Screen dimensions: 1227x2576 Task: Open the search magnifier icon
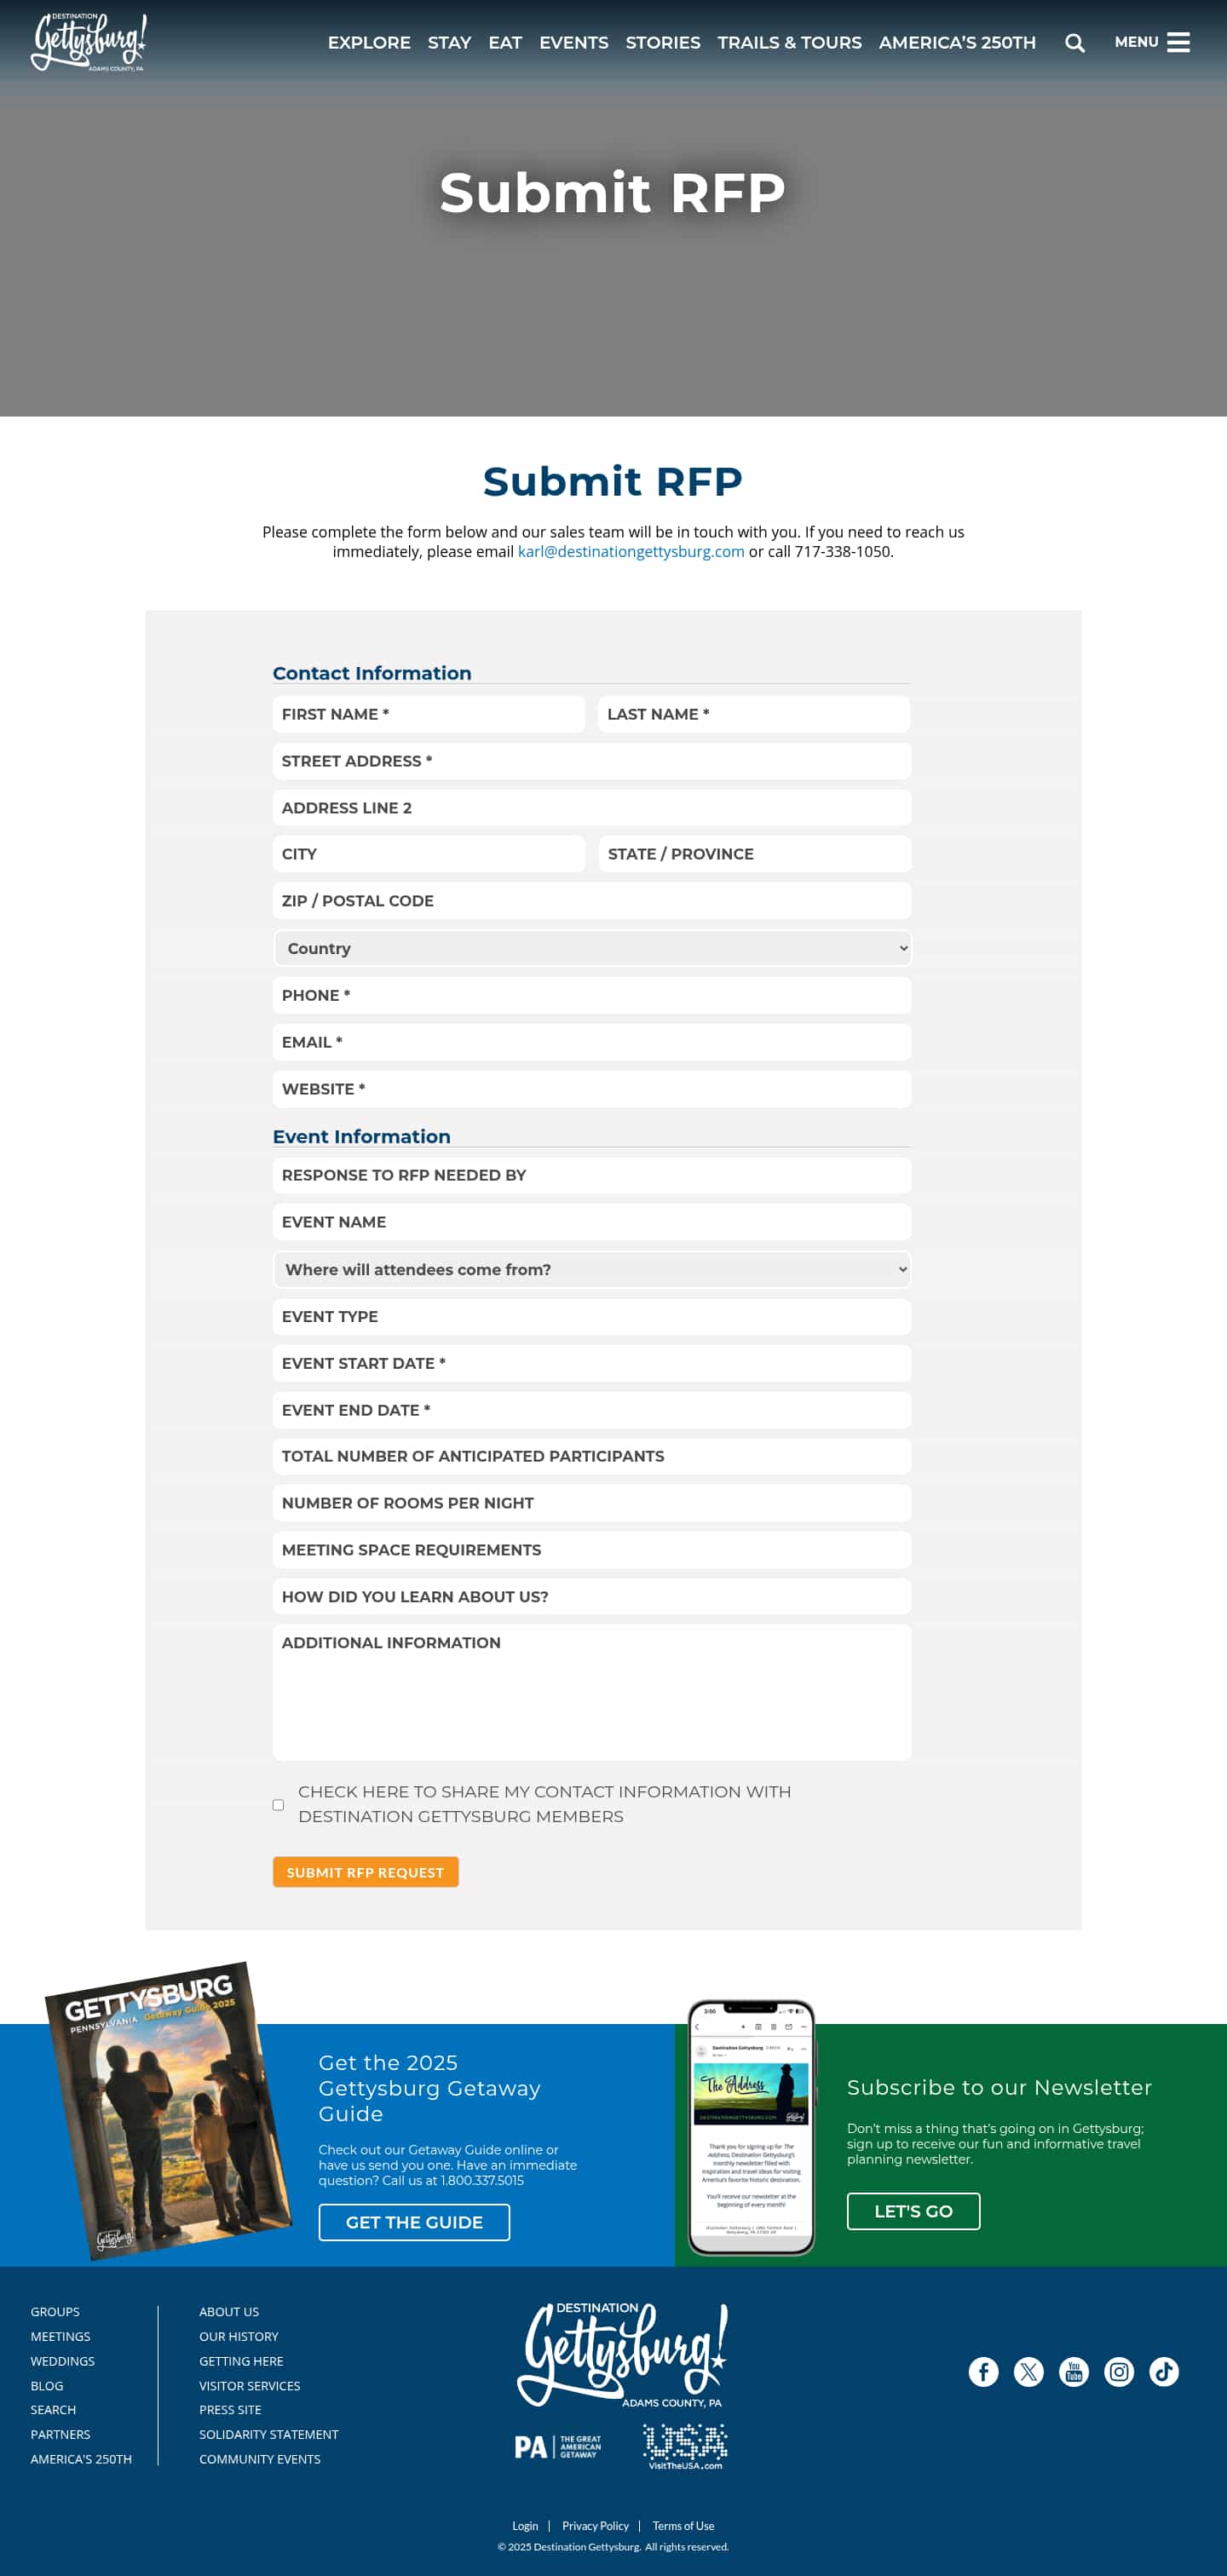(1074, 43)
